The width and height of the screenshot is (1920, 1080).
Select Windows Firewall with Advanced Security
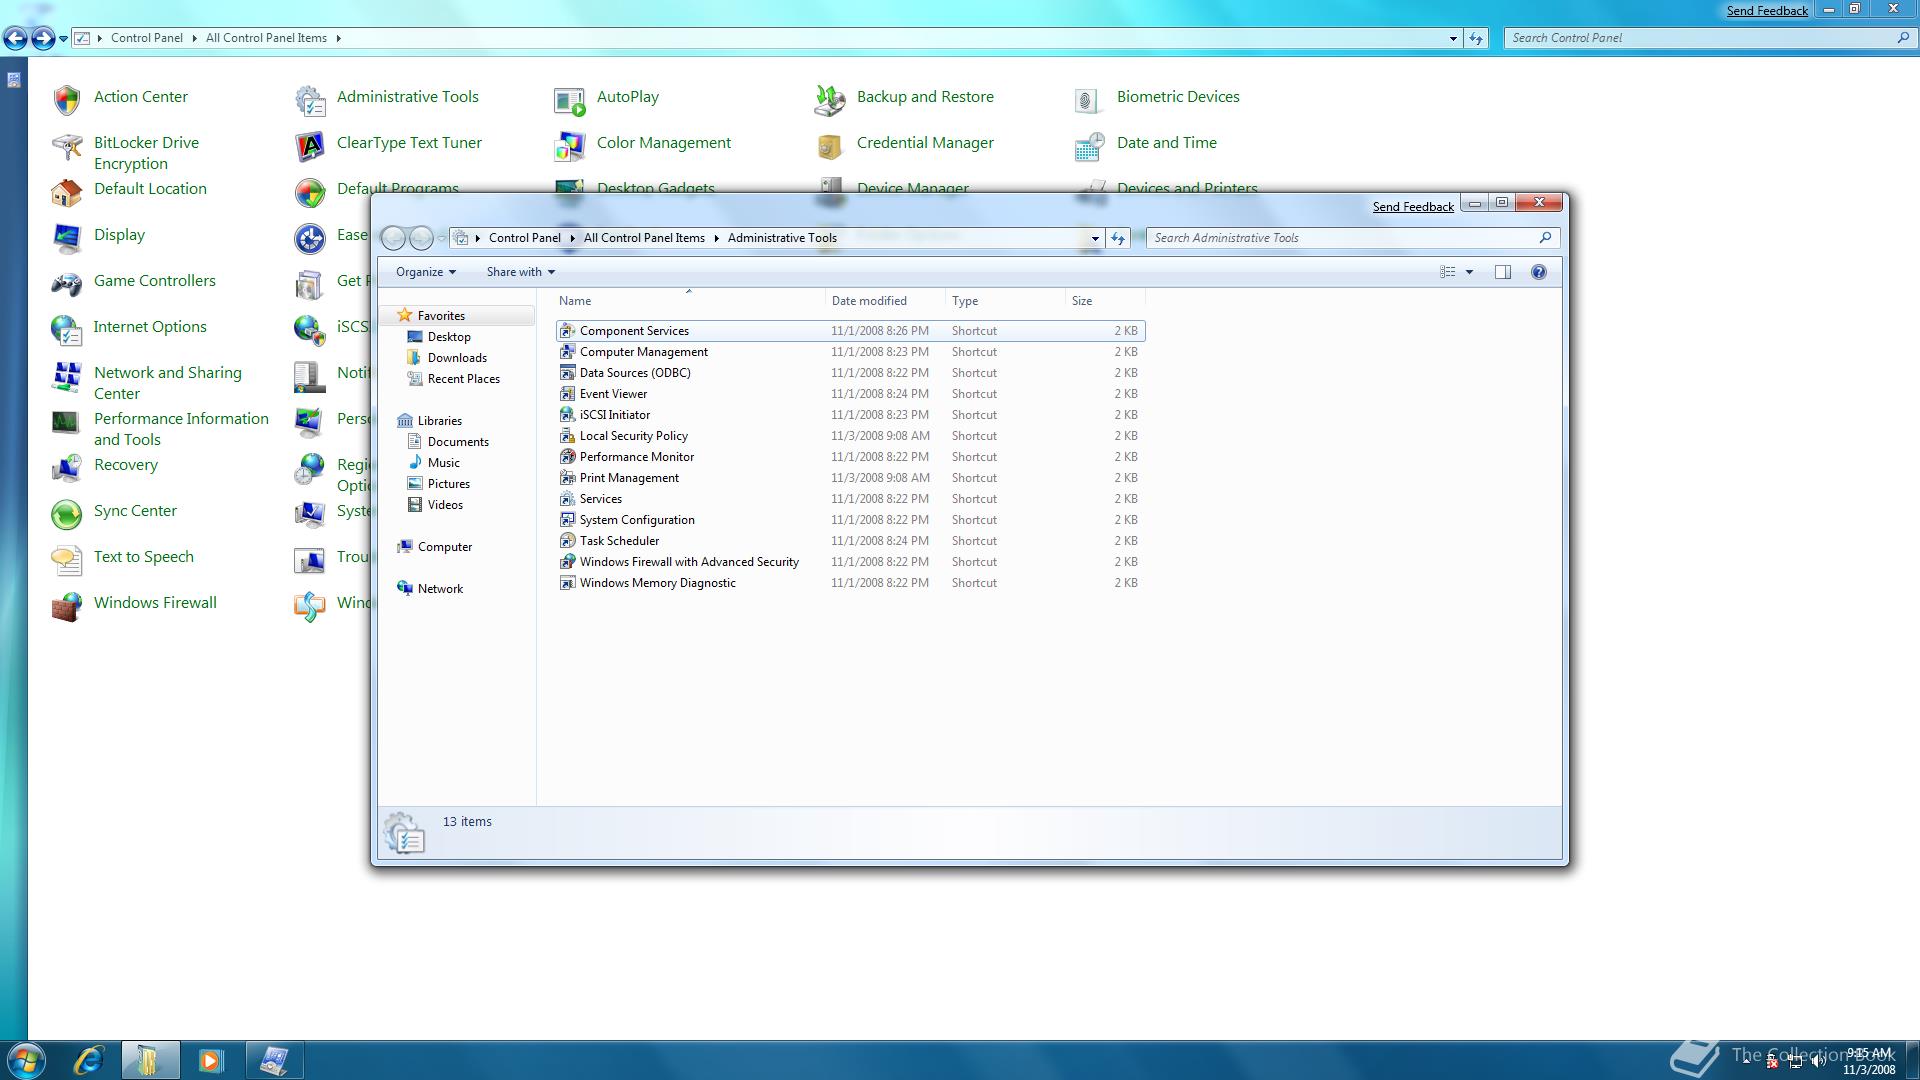[850, 562]
